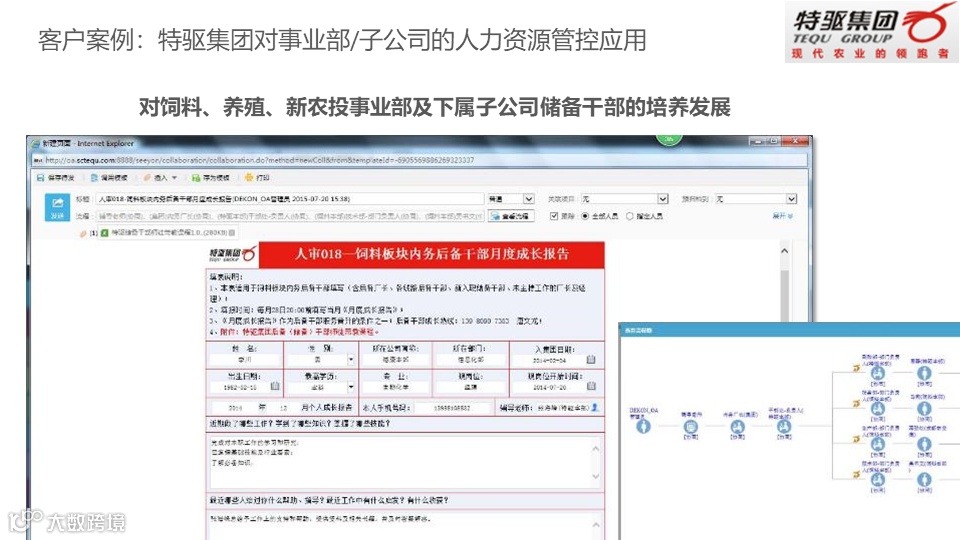960x540 pixels.
Task: Click the print (打印) toolbar icon
Action: (249, 178)
